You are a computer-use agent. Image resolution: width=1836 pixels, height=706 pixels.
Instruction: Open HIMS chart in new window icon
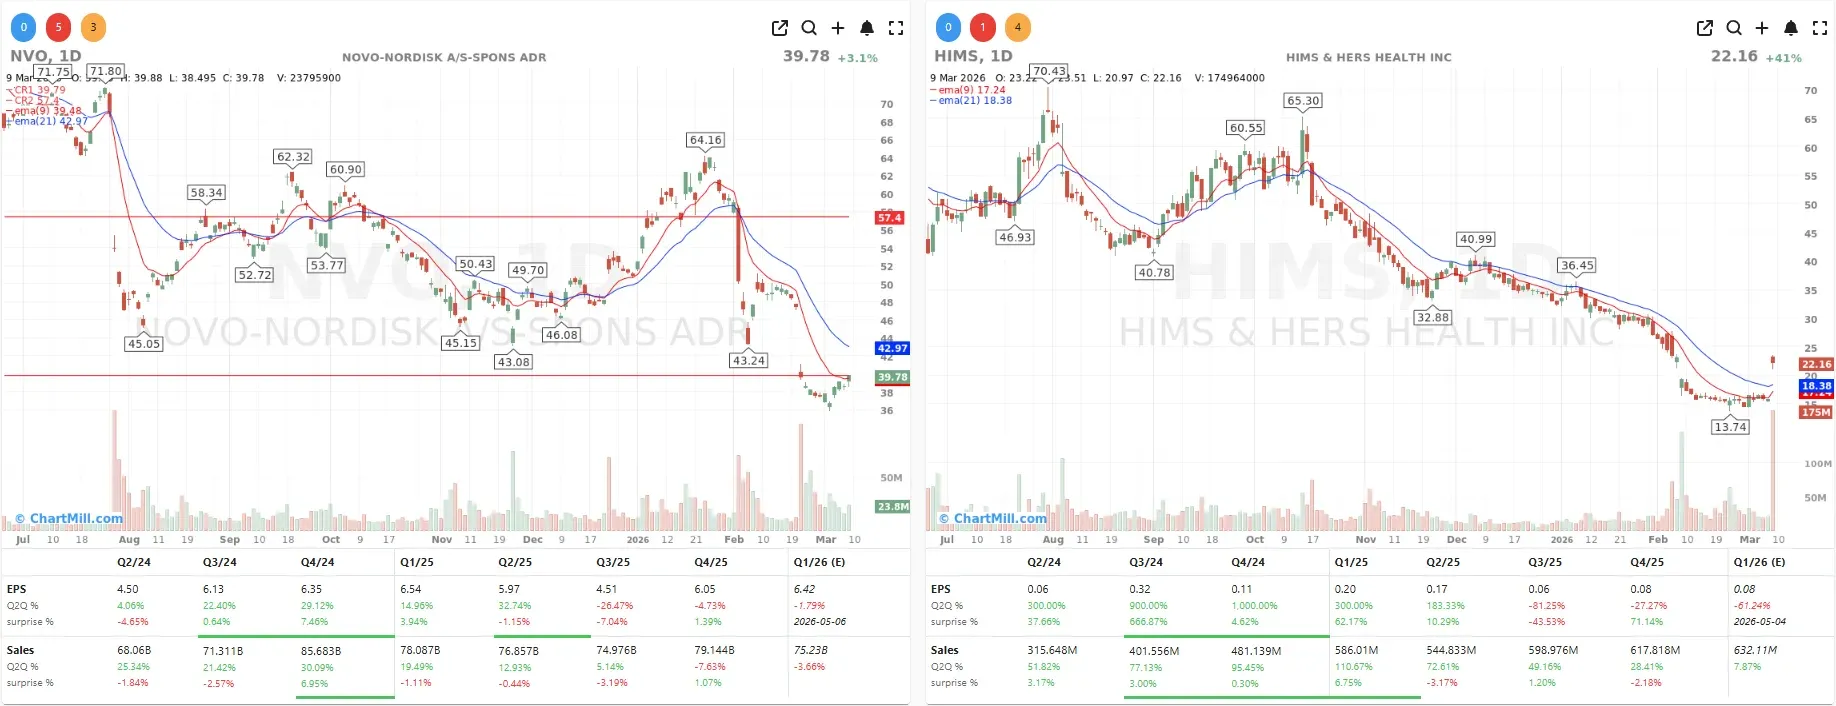(1705, 28)
